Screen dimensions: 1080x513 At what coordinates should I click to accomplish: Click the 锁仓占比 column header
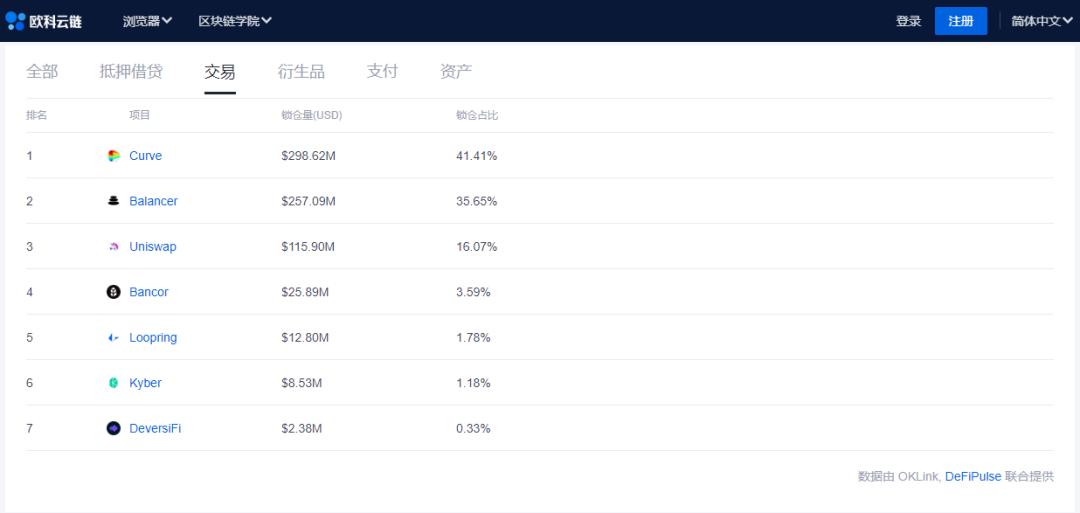point(477,115)
